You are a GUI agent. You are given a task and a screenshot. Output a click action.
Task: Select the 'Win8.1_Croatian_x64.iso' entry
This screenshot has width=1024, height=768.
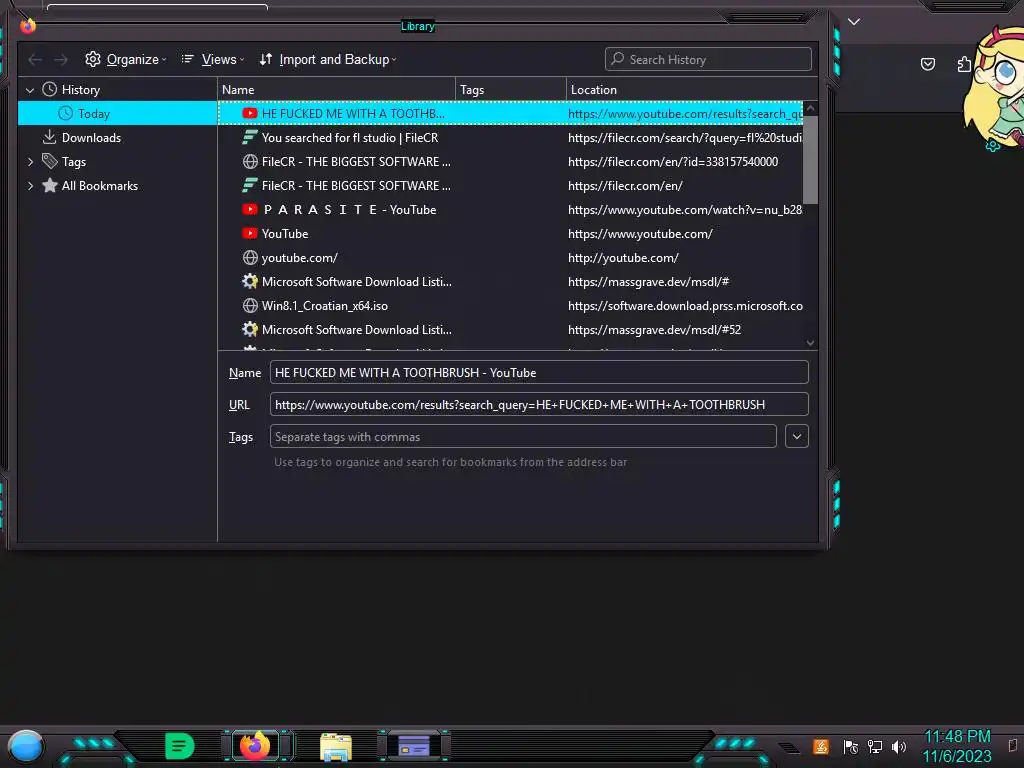(510, 306)
